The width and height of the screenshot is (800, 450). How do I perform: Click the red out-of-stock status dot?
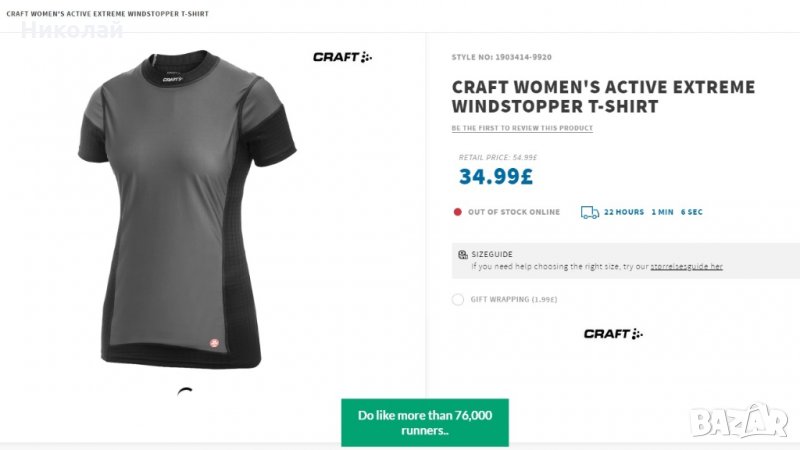coord(457,212)
